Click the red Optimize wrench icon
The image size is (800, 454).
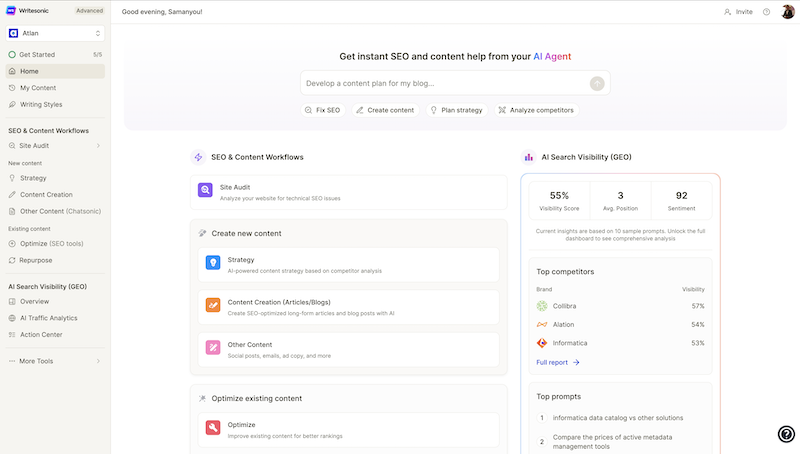213,428
